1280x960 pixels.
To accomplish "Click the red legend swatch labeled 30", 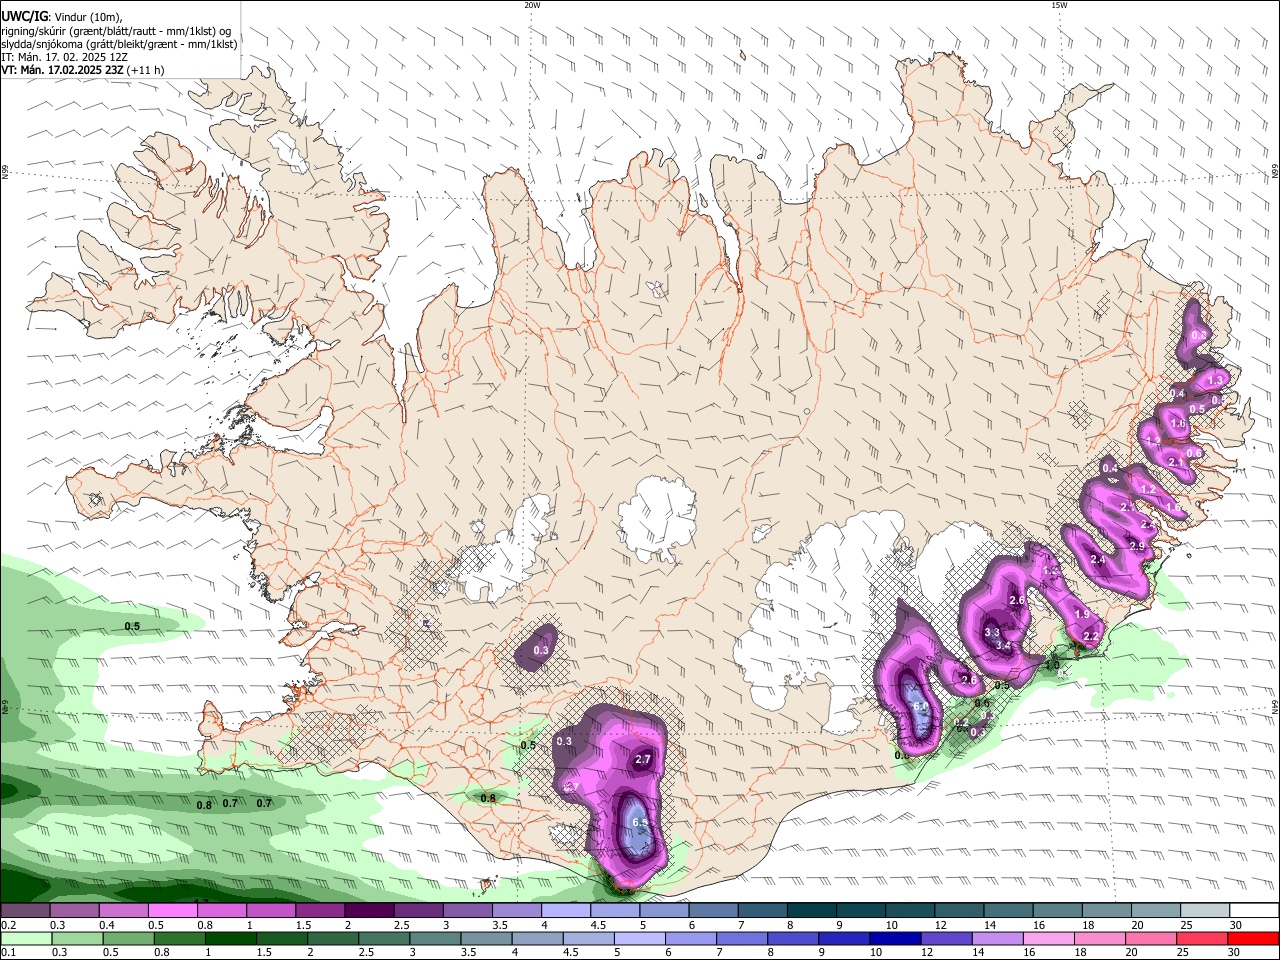I will point(1253,939).
